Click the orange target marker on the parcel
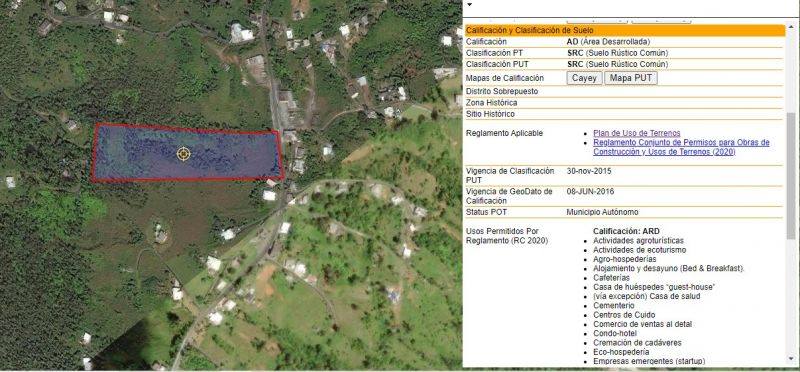This screenshot has height=372, width=800. (184, 154)
